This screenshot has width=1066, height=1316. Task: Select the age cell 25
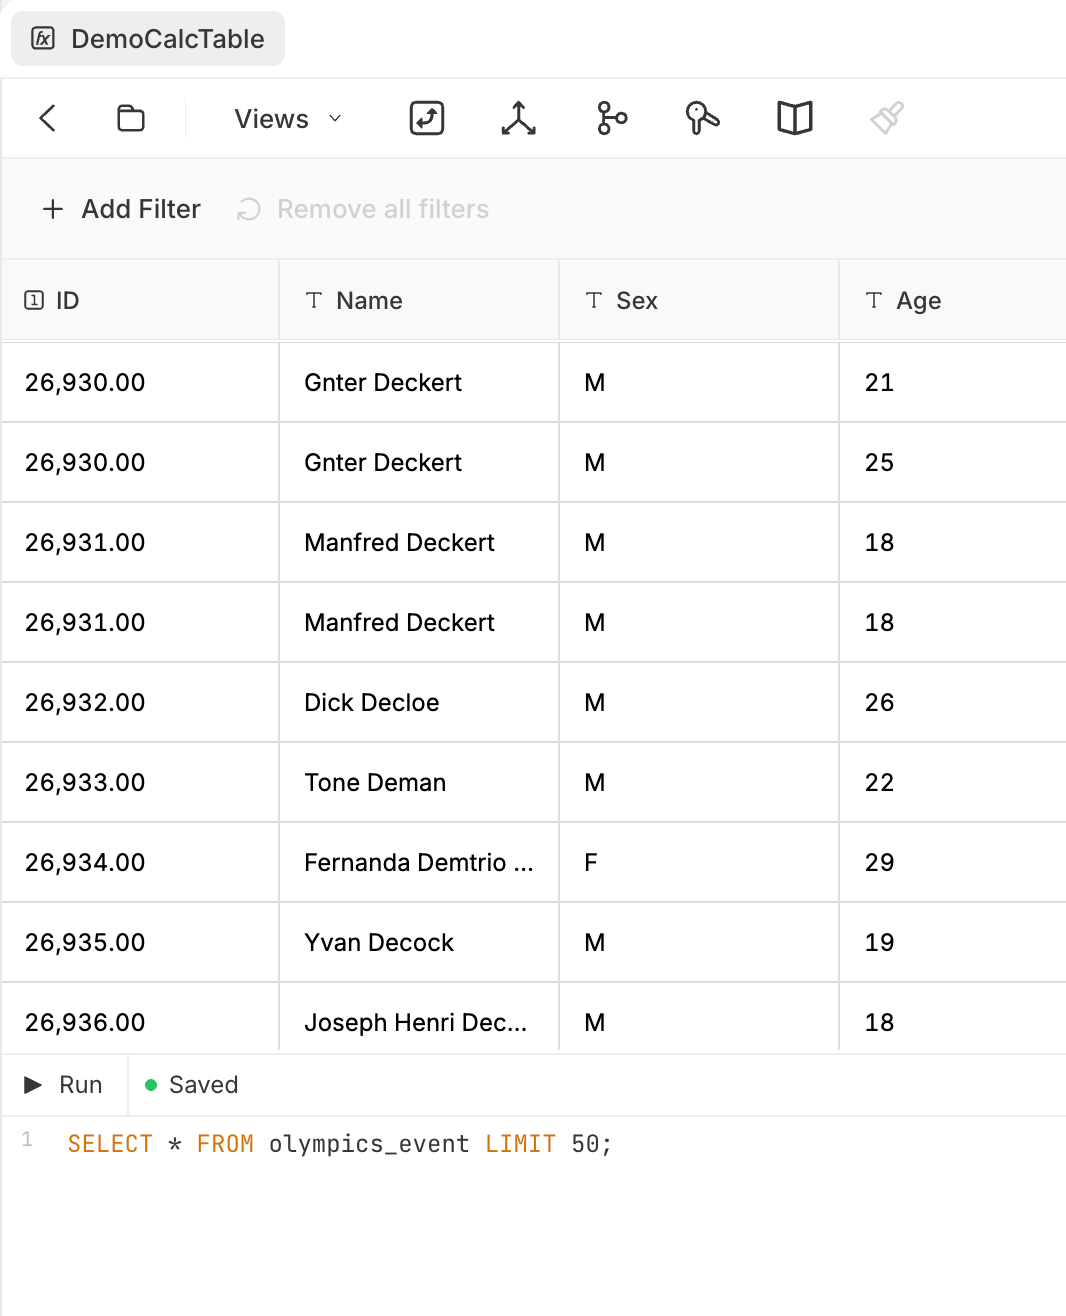[x=952, y=462]
